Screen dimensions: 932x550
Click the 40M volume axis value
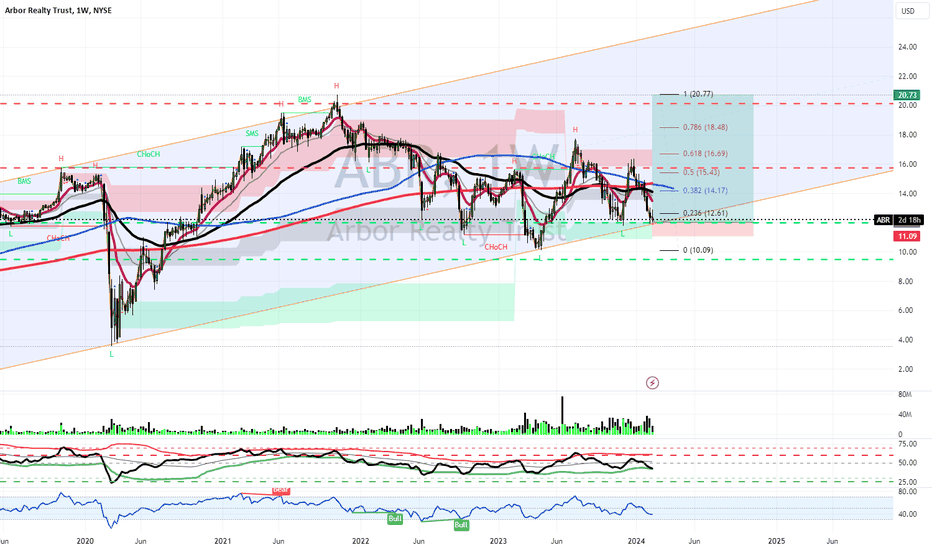(905, 415)
